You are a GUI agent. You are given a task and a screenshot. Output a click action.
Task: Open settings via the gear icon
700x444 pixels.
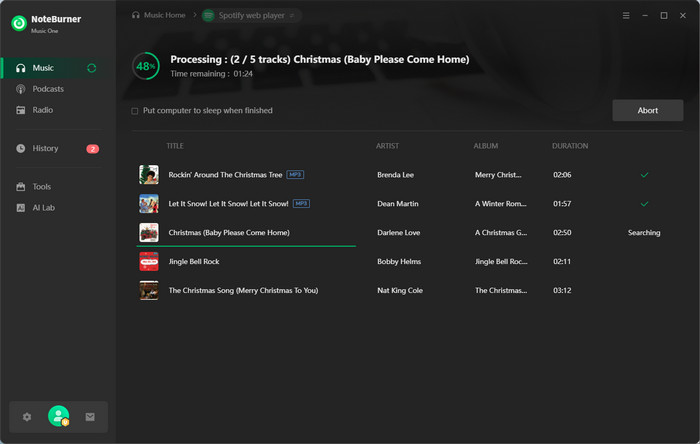[x=27, y=417]
